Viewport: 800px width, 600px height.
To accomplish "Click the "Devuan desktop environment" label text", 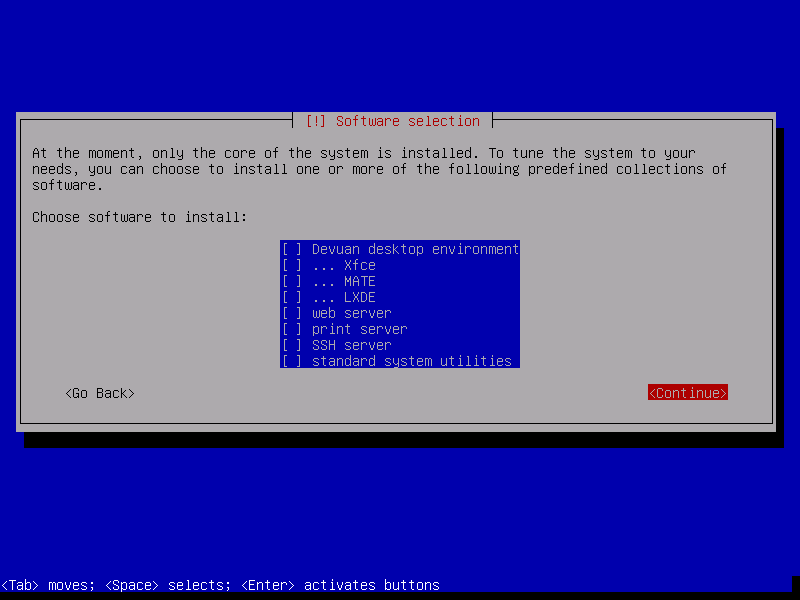I will pos(415,249).
